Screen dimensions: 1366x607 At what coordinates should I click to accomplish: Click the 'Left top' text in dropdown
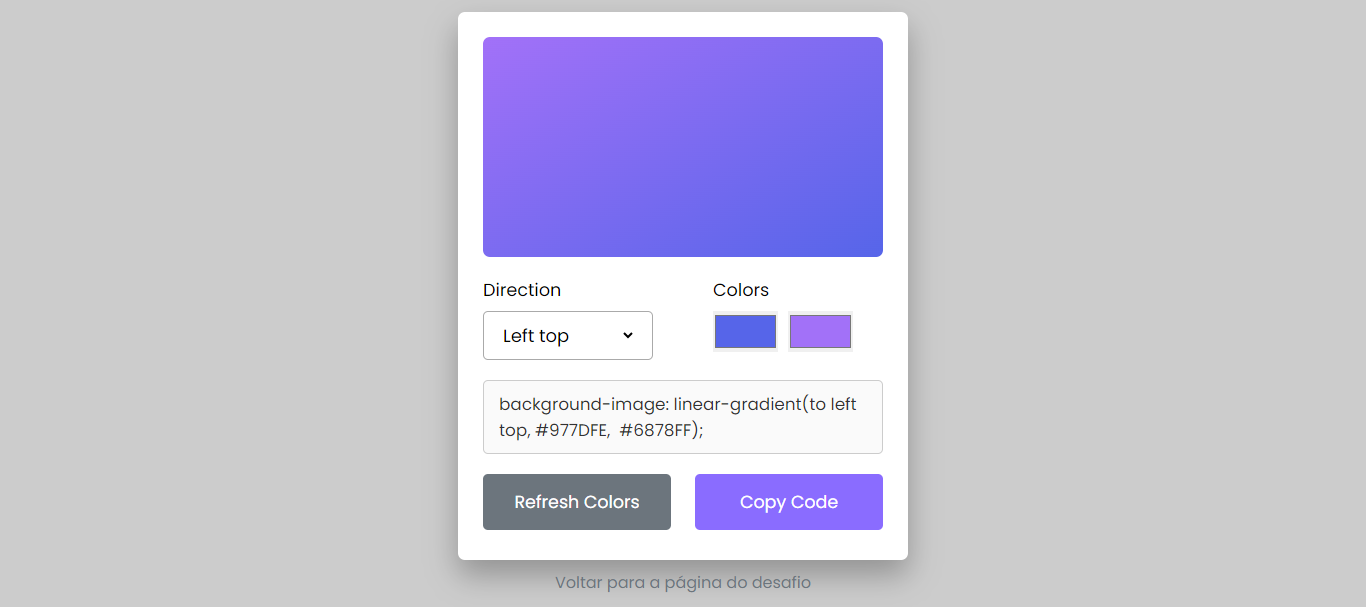536,336
